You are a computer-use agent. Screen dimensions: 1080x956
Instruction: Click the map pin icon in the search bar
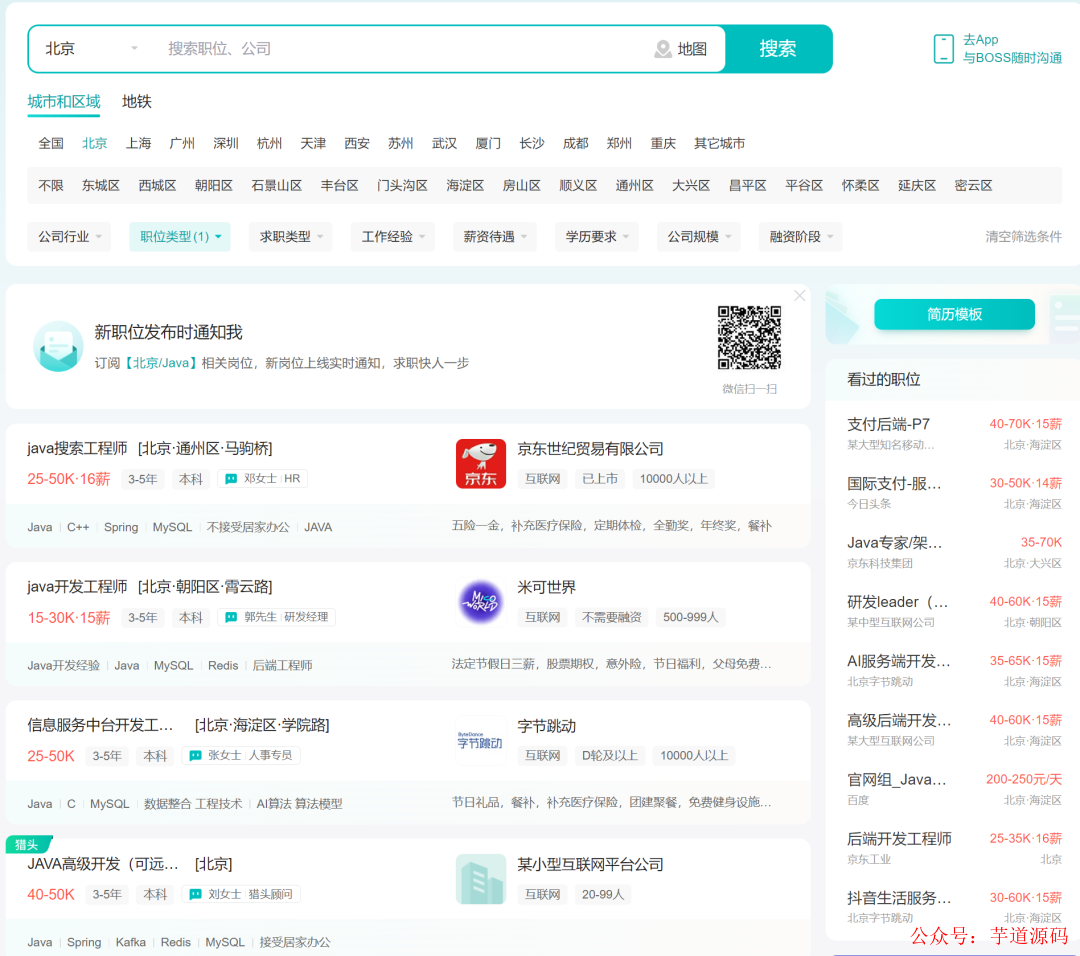pos(663,49)
